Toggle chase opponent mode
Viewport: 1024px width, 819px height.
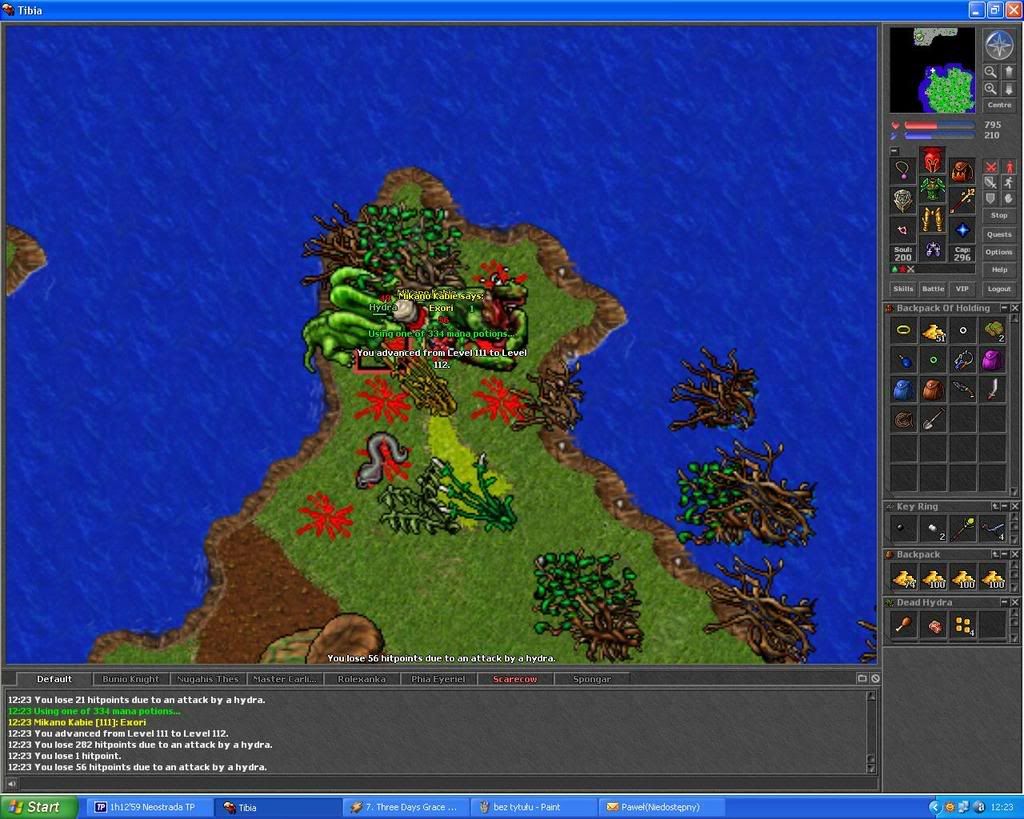(1009, 182)
